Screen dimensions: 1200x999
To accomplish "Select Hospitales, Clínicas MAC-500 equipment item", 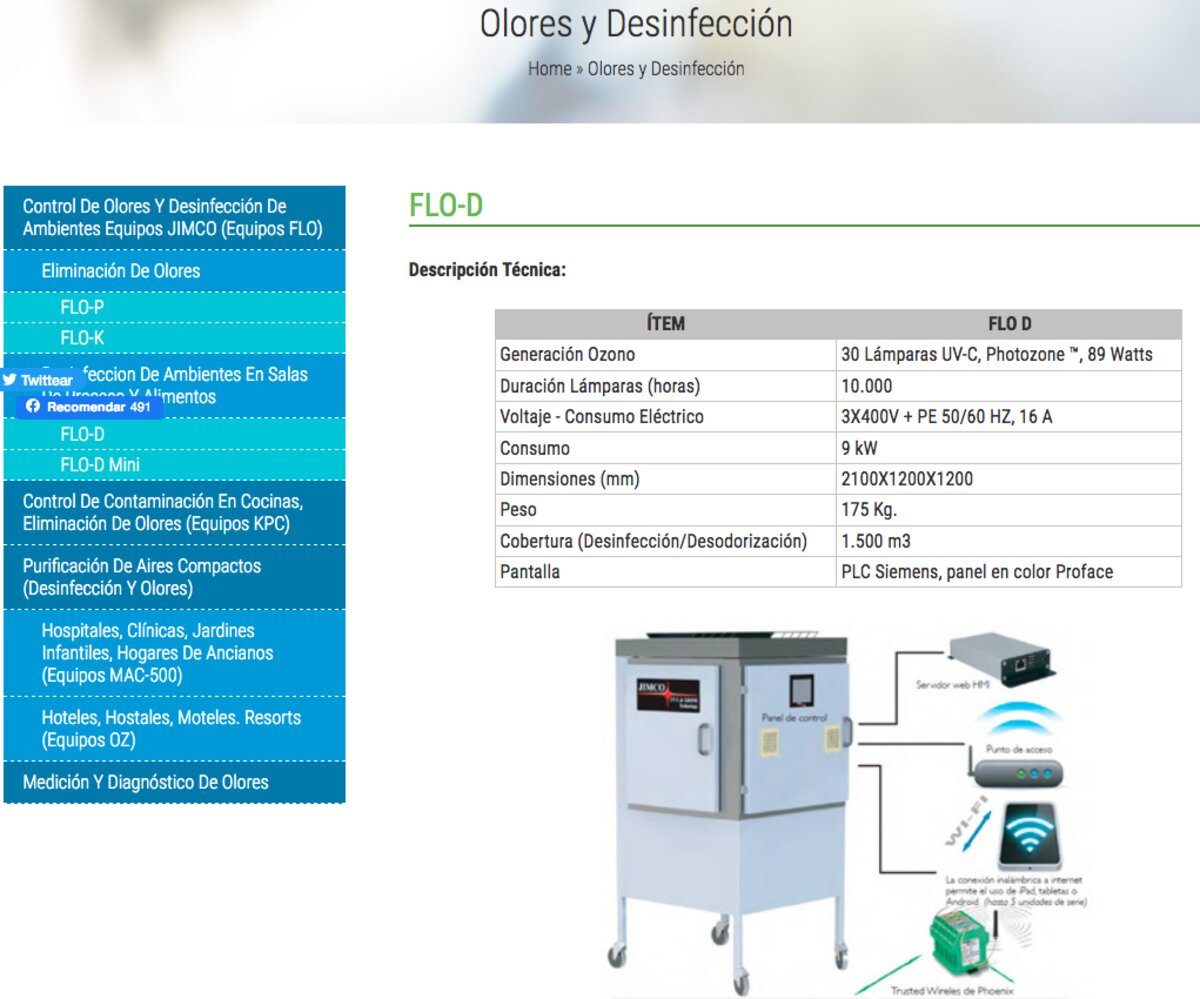I will coord(157,653).
